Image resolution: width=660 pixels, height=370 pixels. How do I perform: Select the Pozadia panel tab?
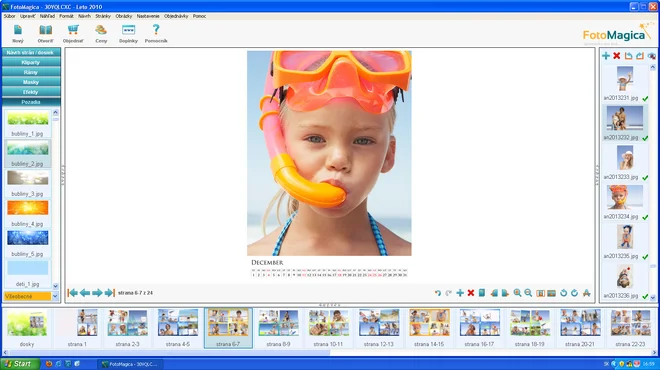[x=31, y=102]
